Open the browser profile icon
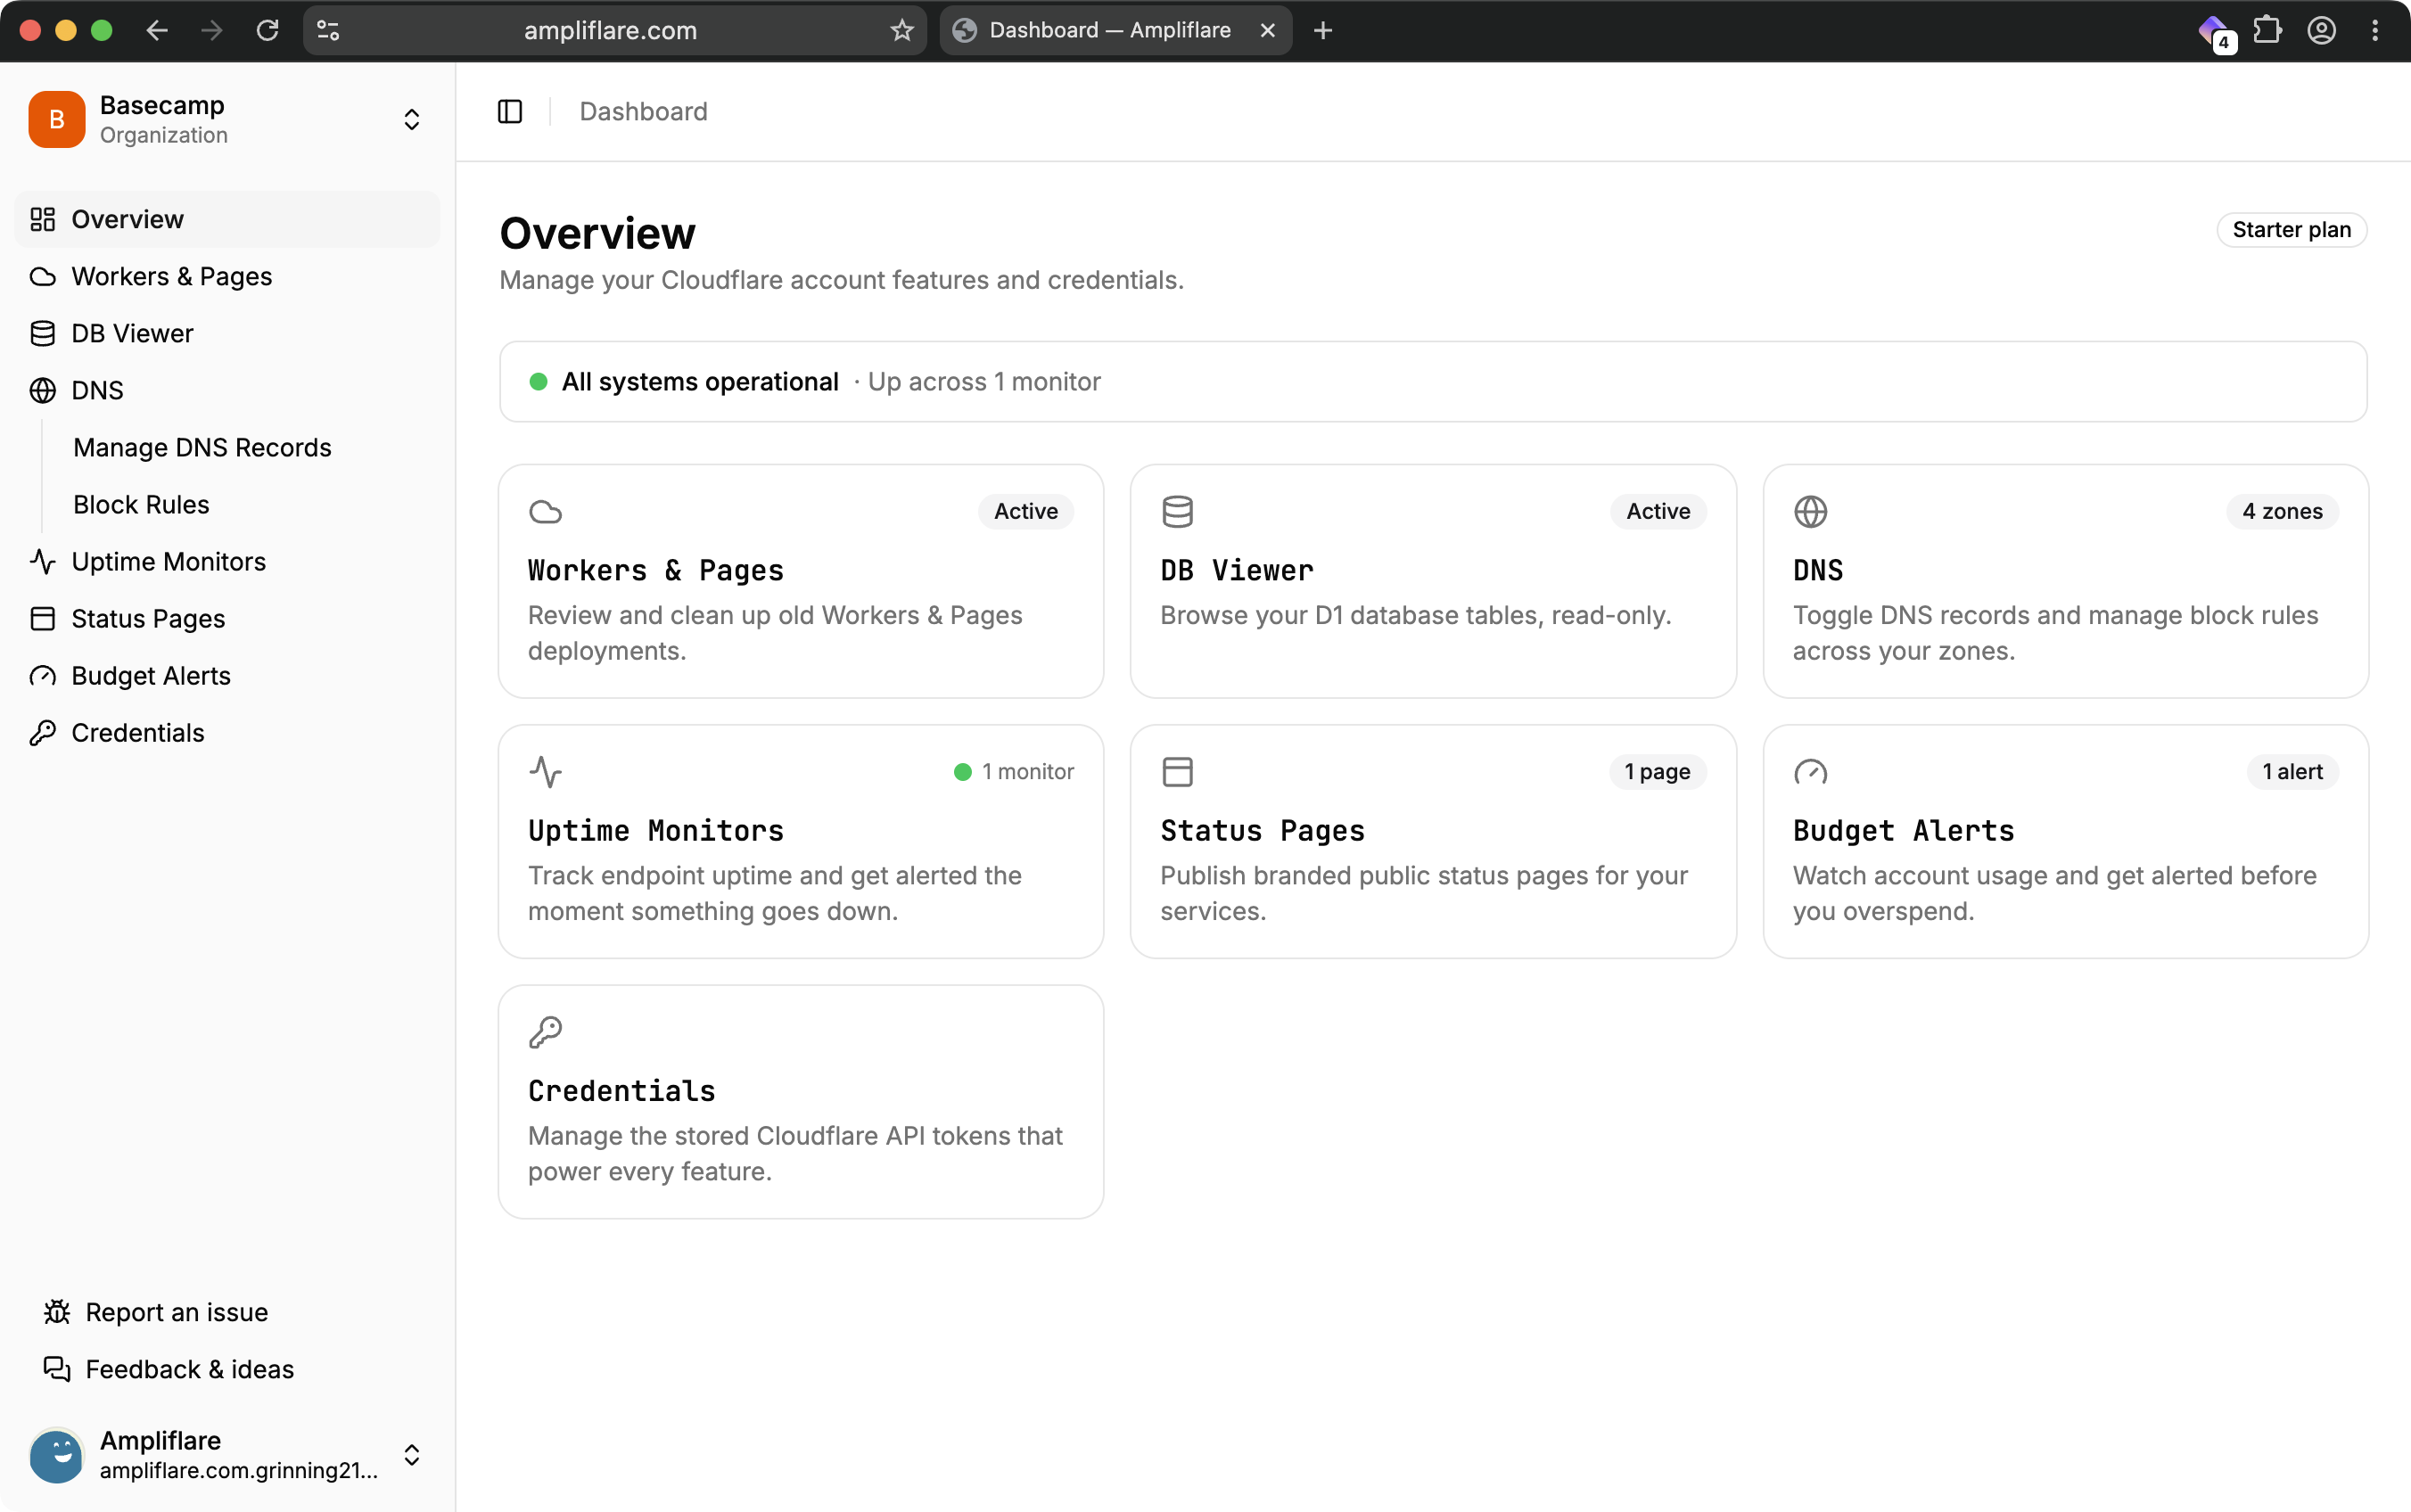Viewport: 2411px width, 1512px height. click(x=2321, y=30)
